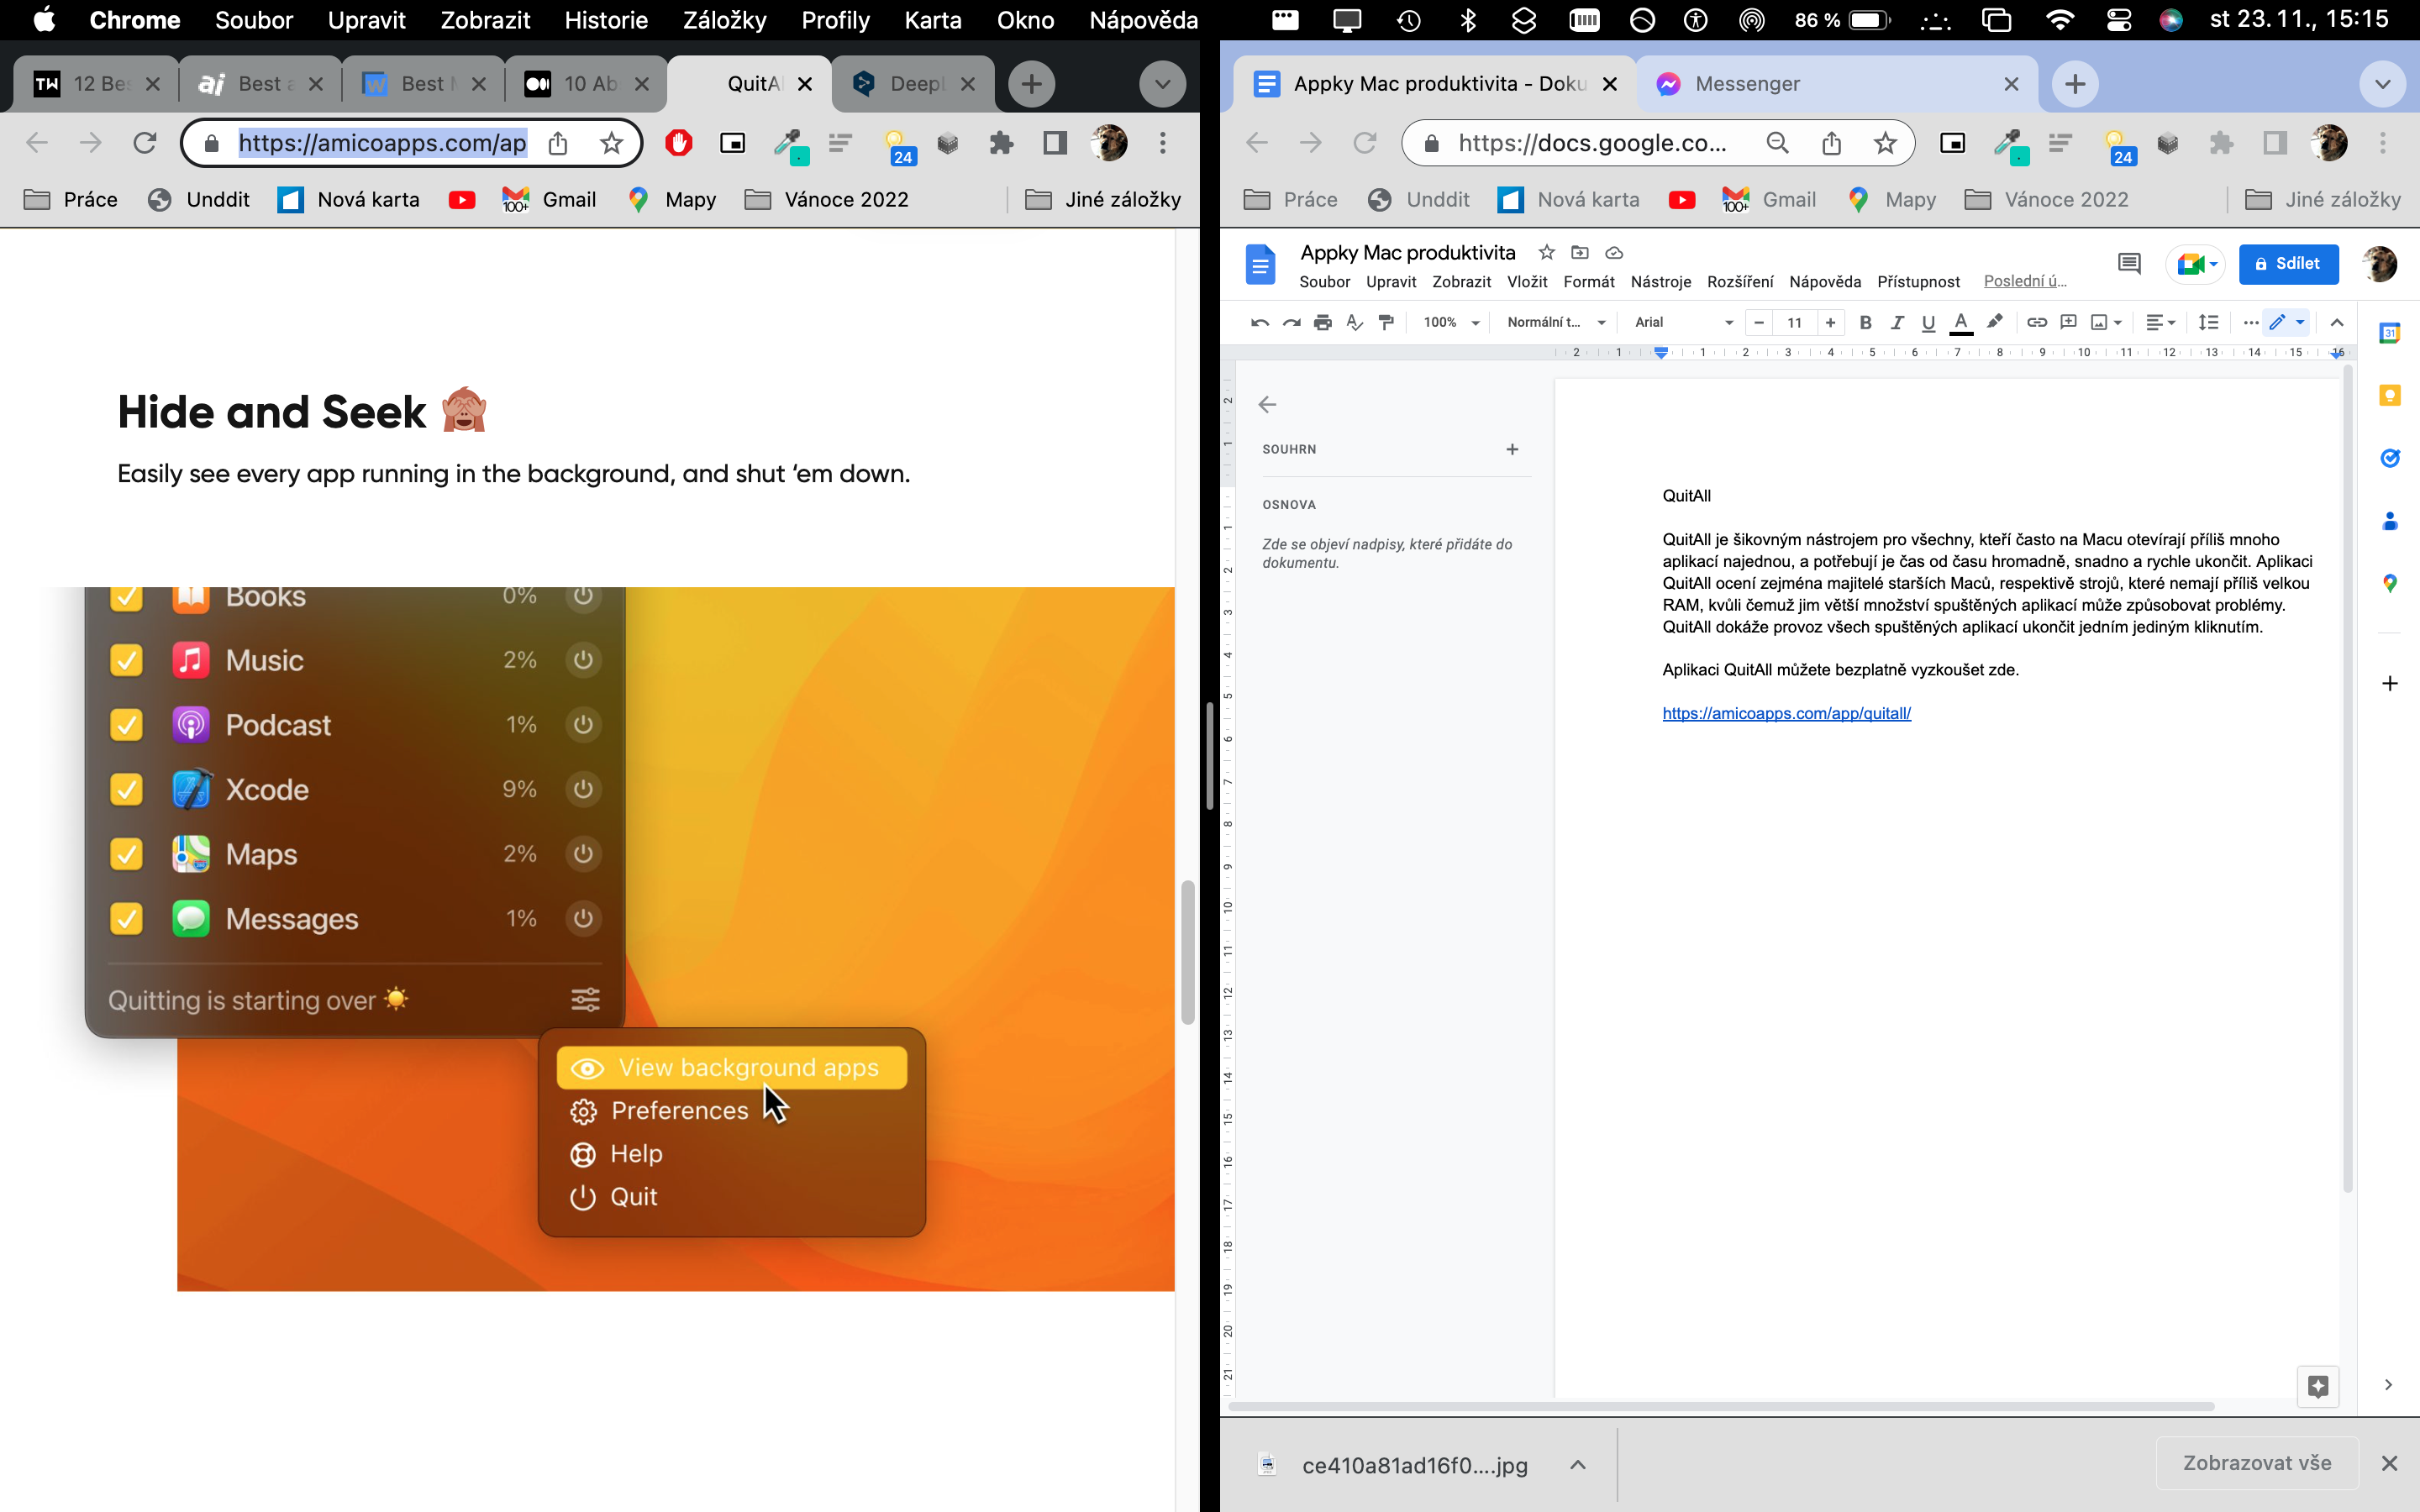Open the text alignment dropdown
Viewport: 2420px width, 1512px height.
point(2160,322)
